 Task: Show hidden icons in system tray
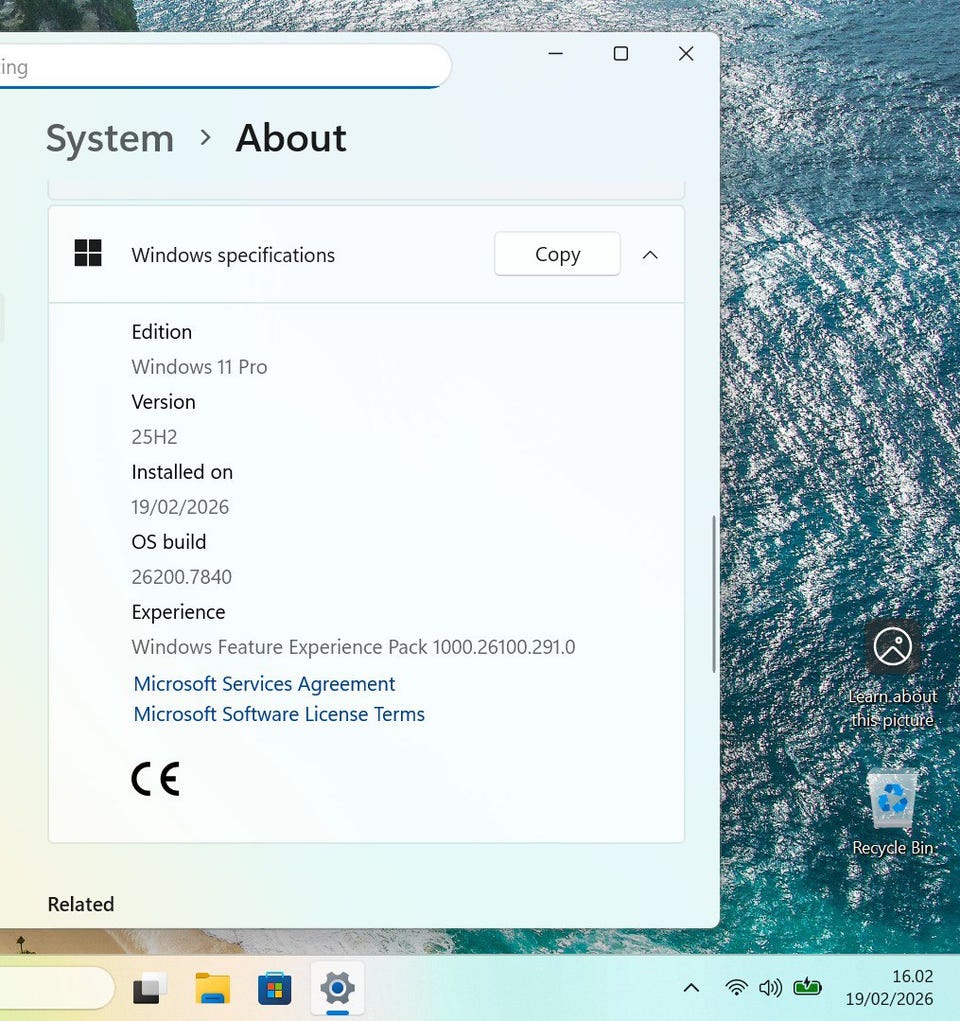691,988
